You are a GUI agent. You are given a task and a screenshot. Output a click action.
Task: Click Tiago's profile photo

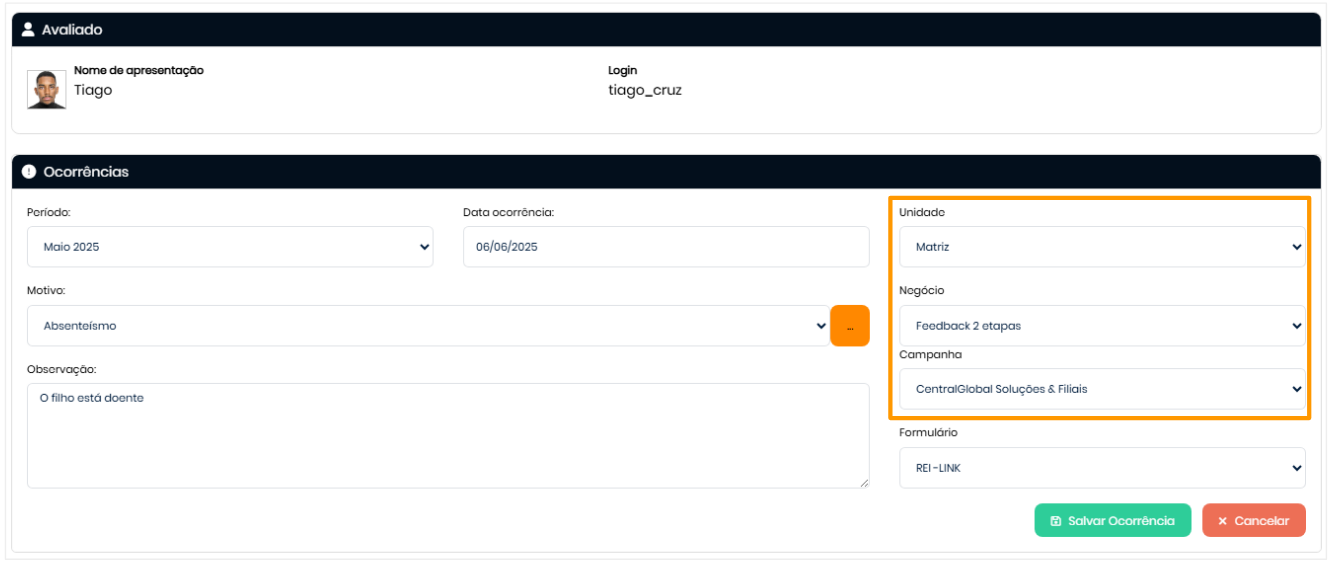click(x=46, y=90)
